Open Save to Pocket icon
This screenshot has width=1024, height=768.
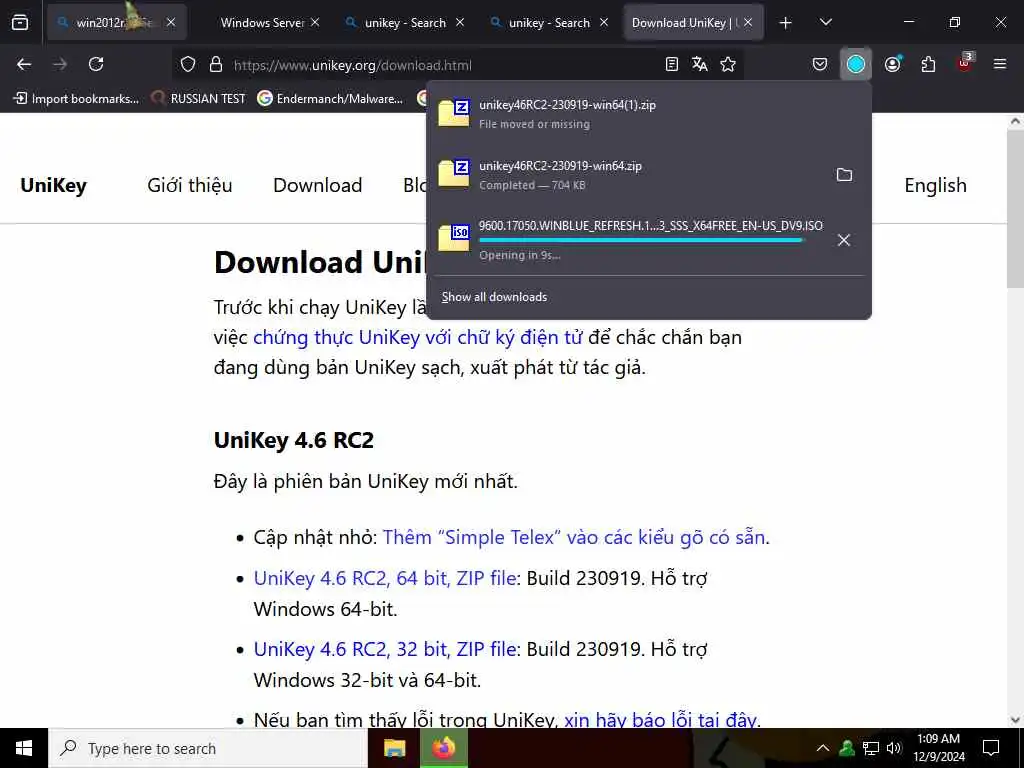pyautogui.click(x=820, y=64)
